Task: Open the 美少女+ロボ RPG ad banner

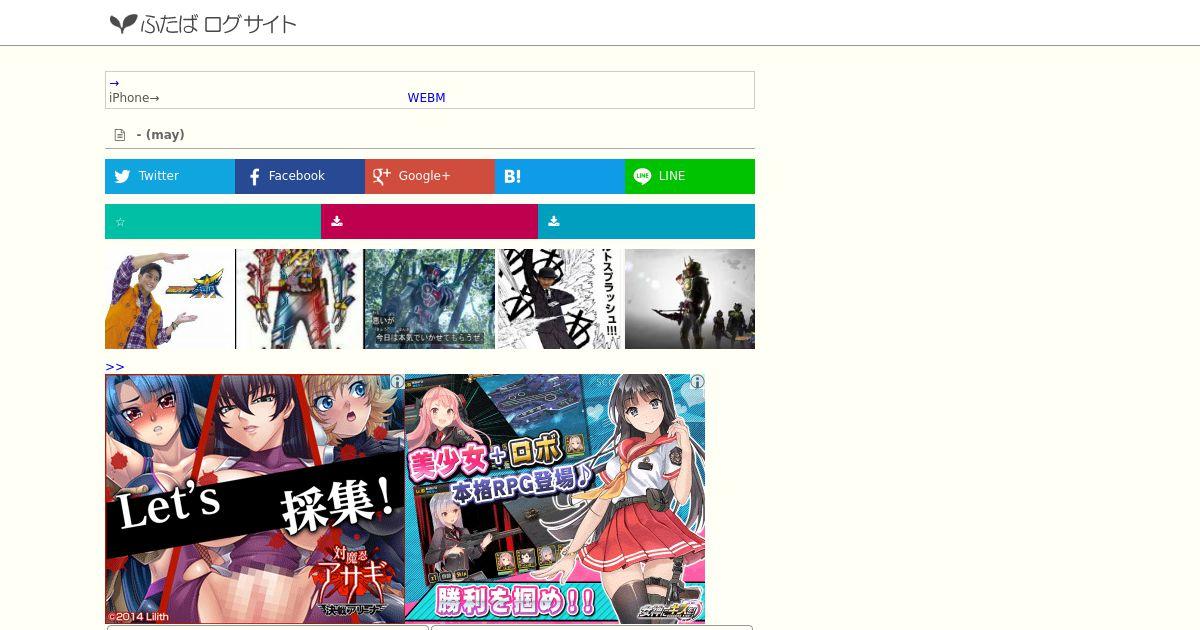Action: (555, 499)
